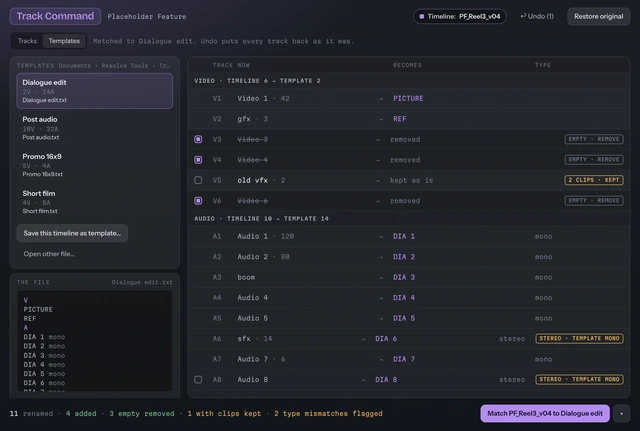This screenshot has height=431, width=640.
Task: Click the gfx track name on V2
Action: pyautogui.click(x=244, y=119)
